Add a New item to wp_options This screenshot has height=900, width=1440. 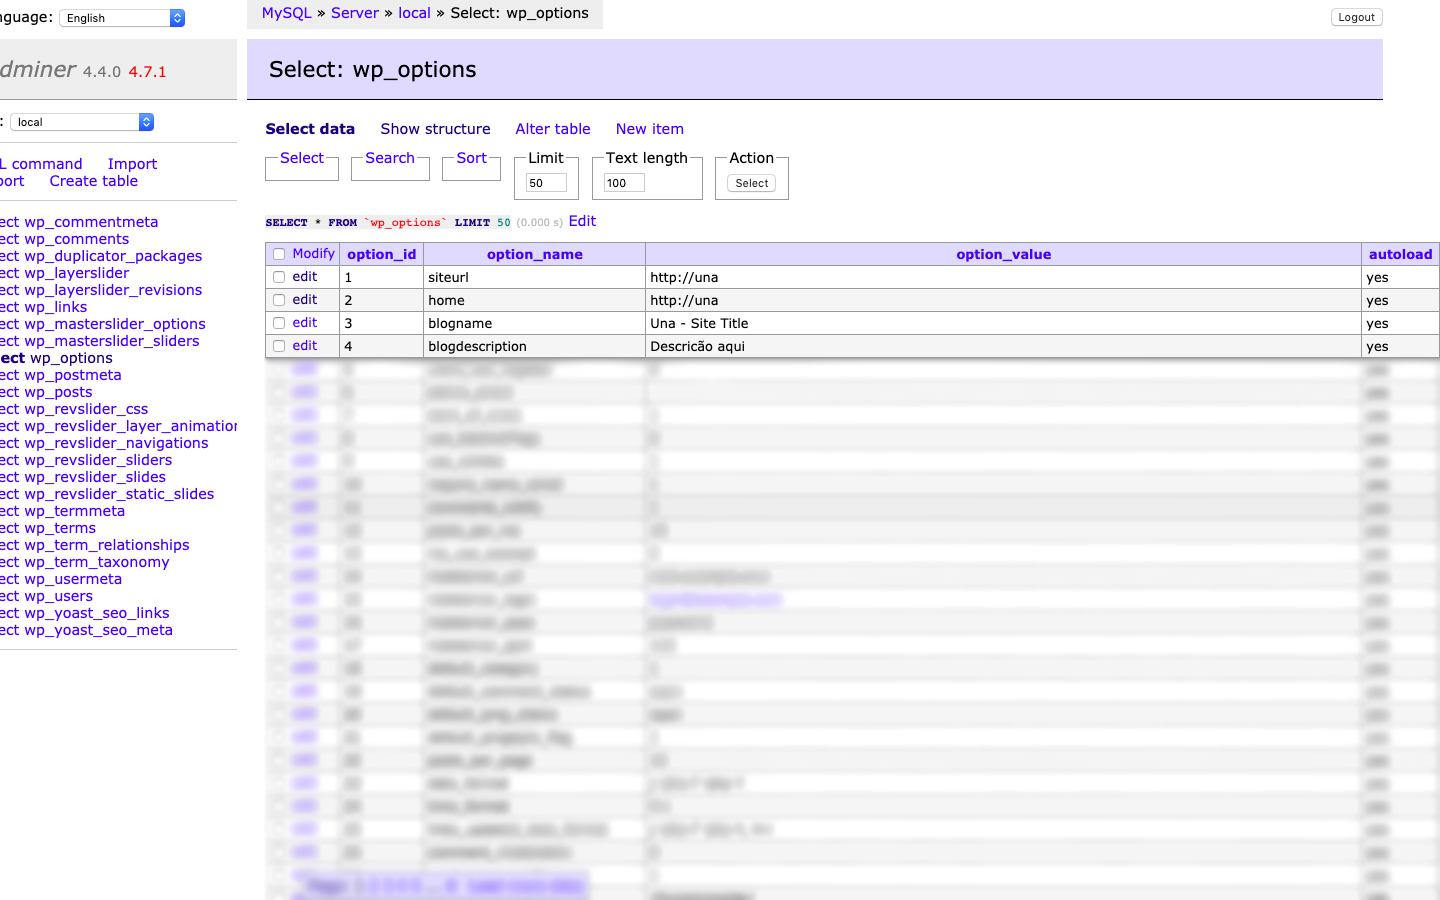(650, 129)
